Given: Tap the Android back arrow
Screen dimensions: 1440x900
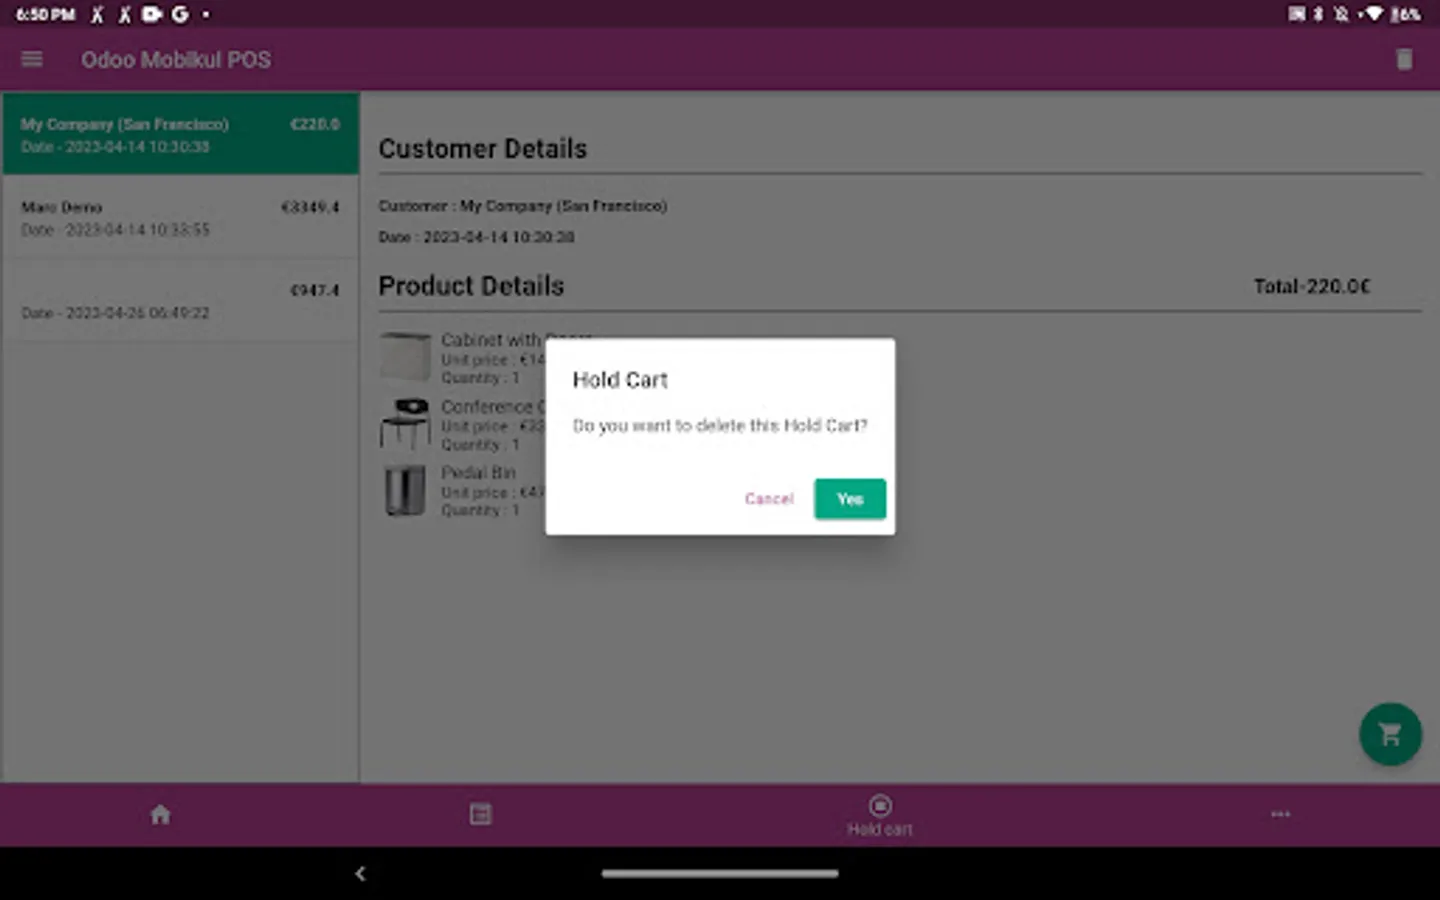Looking at the screenshot, I should coord(360,873).
